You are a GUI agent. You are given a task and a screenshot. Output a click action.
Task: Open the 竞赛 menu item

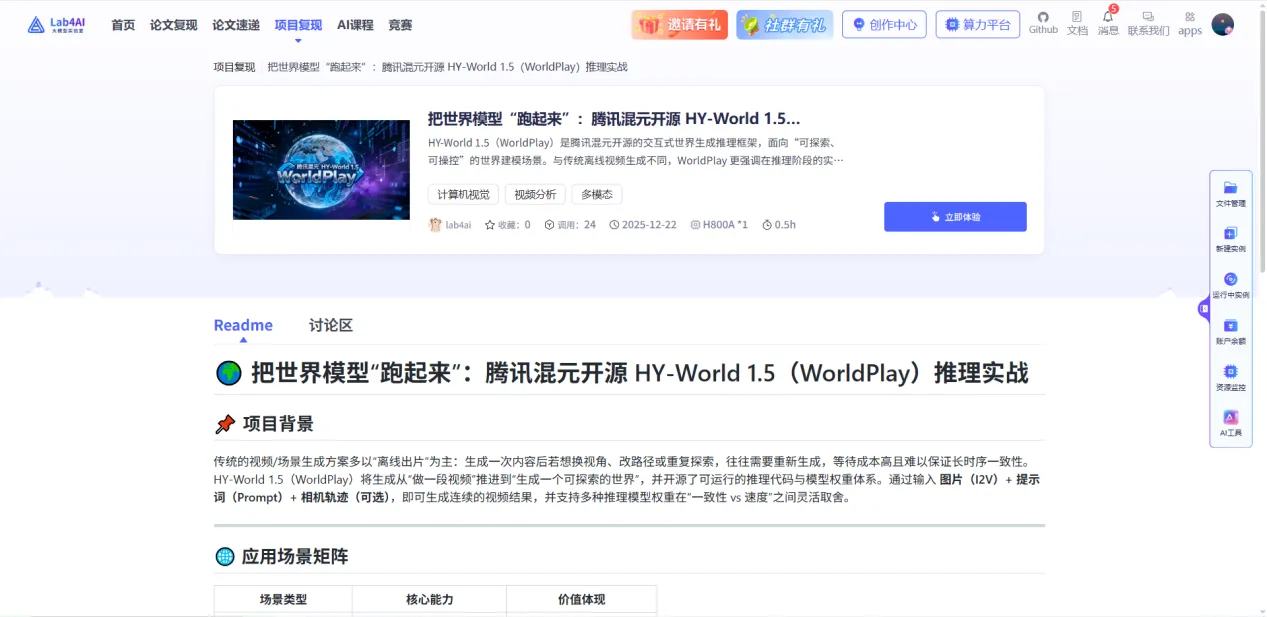(400, 25)
